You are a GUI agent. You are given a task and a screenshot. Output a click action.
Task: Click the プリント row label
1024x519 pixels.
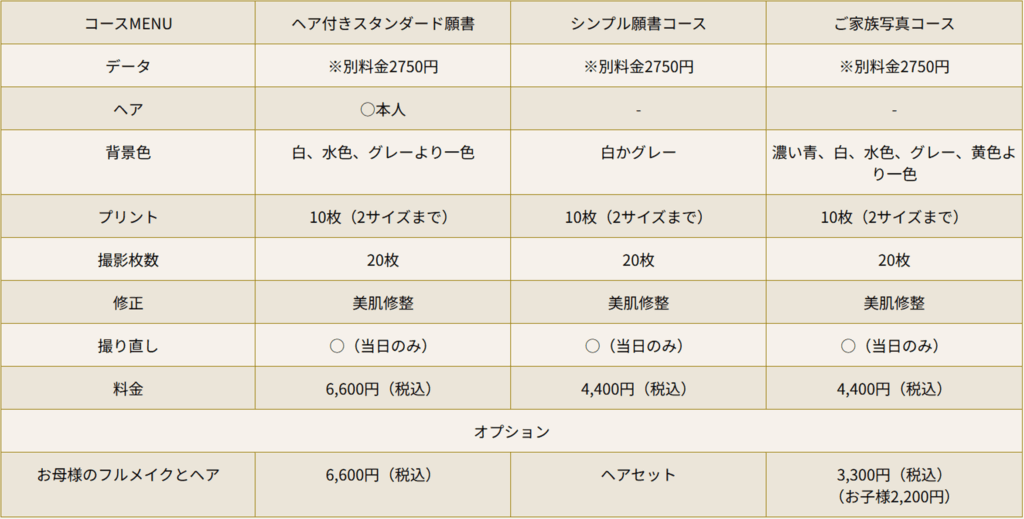[x=128, y=217]
